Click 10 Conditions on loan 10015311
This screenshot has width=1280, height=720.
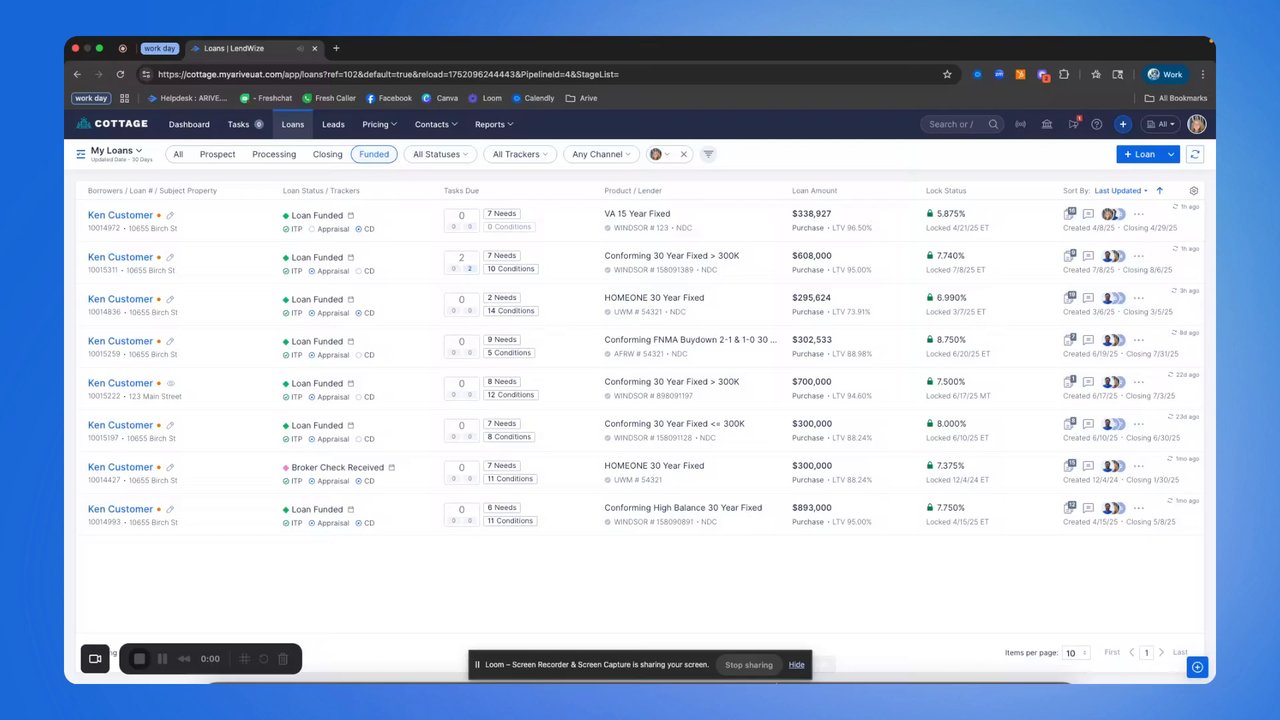[510, 269]
